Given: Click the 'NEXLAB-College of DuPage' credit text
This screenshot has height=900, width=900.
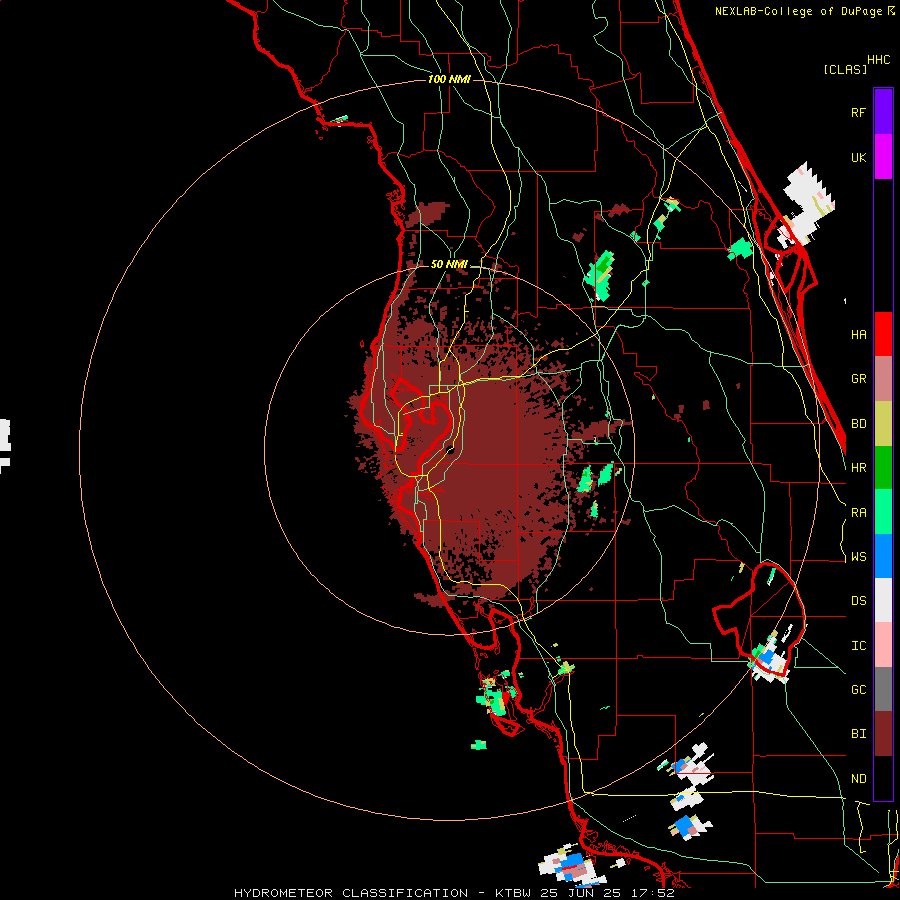Looking at the screenshot, I should point(800,11).
